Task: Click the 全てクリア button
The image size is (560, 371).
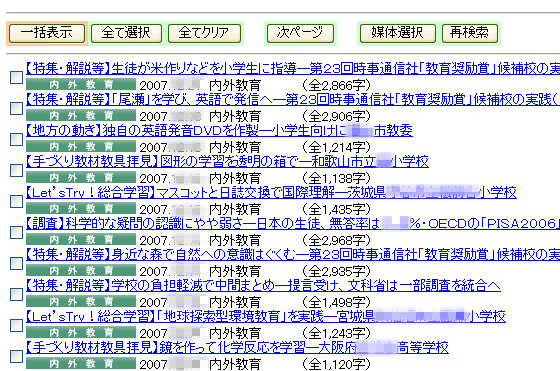Action: point(204,33)
